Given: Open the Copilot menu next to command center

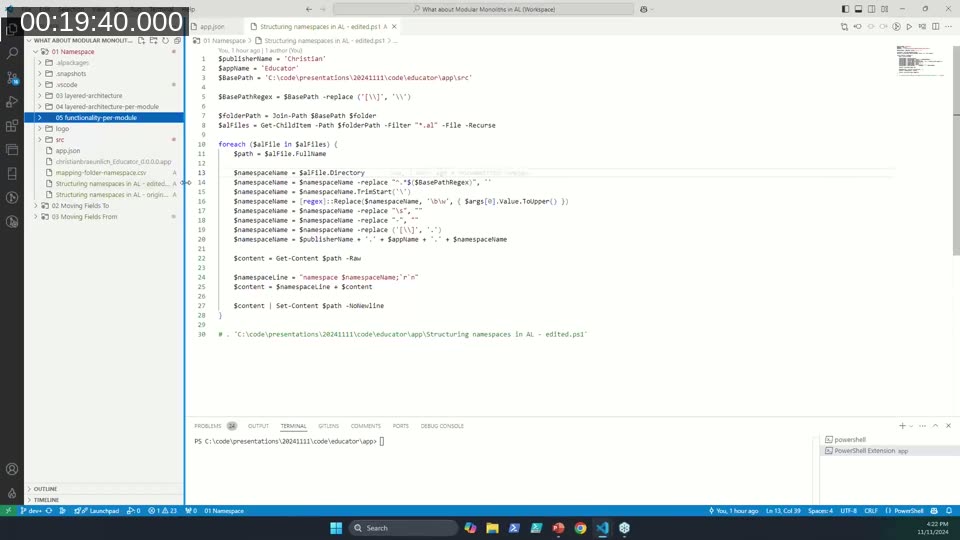Looking at the screenshot, I should tap(647, 9).
